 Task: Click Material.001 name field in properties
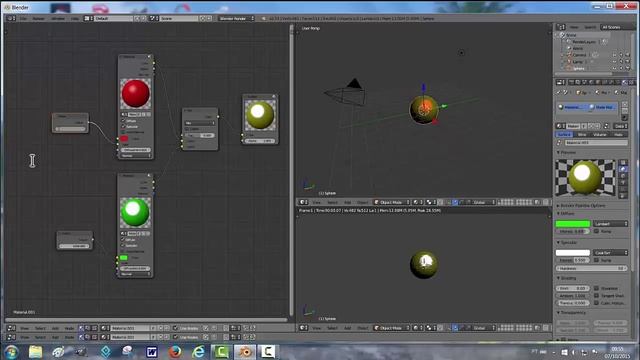point(596,142)
